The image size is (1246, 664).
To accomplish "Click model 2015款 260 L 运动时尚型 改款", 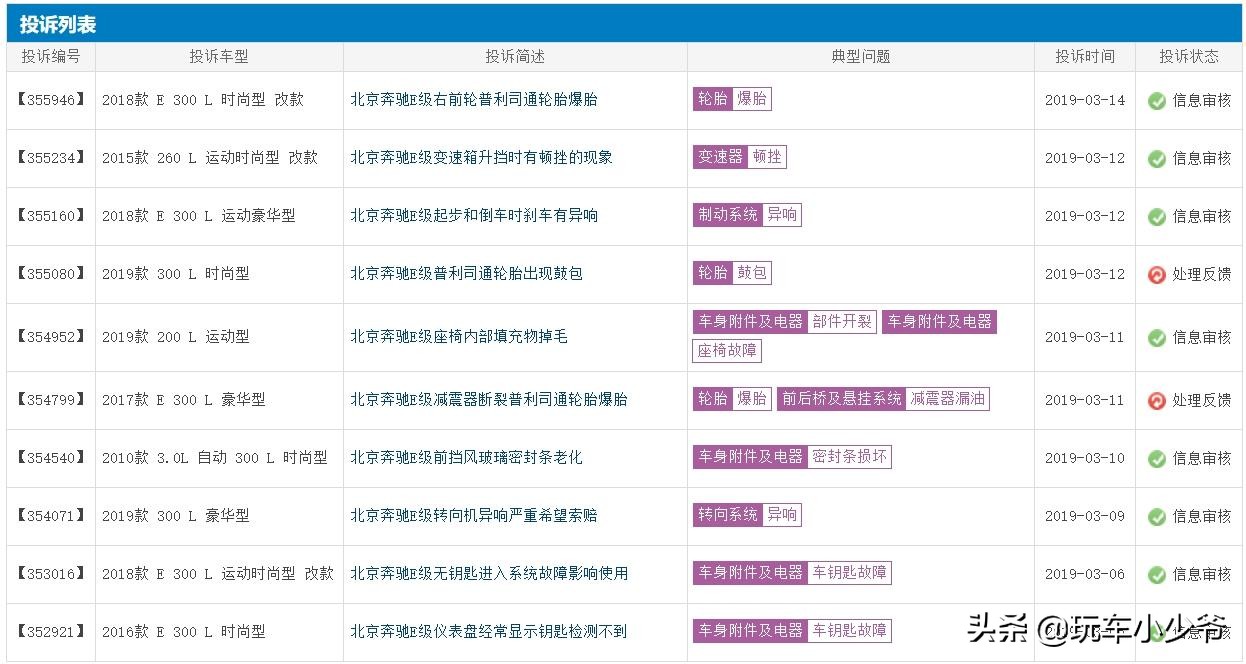I will click(210, 158).
